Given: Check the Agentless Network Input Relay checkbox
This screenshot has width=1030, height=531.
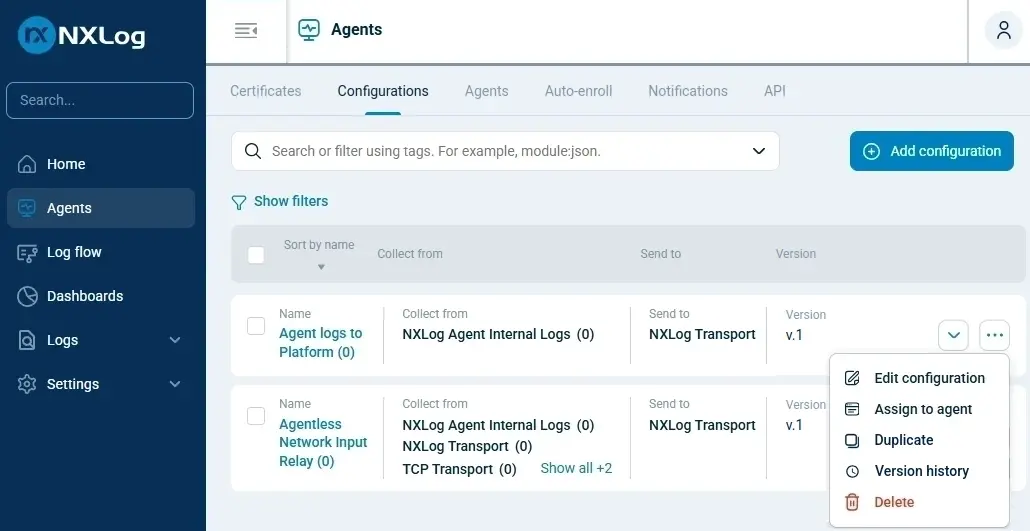Looking at the screenshot, I should pyautogui.click(x=256, y=416).
